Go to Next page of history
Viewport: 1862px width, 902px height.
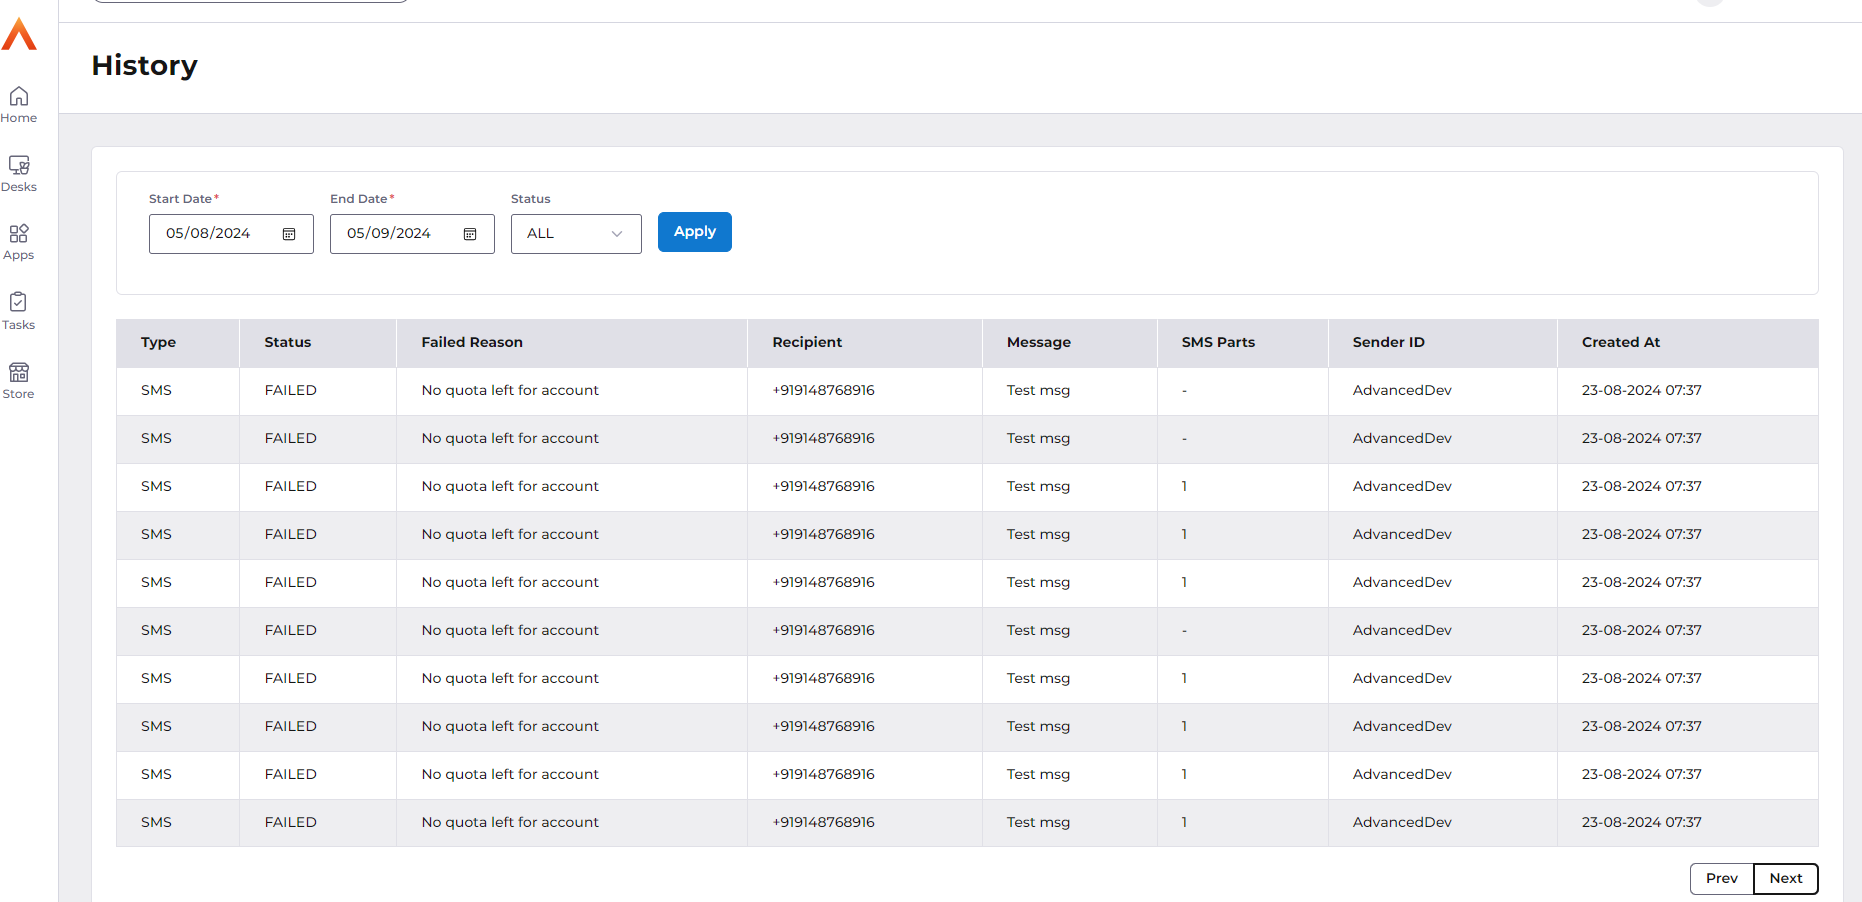[x=1785, y=878]
